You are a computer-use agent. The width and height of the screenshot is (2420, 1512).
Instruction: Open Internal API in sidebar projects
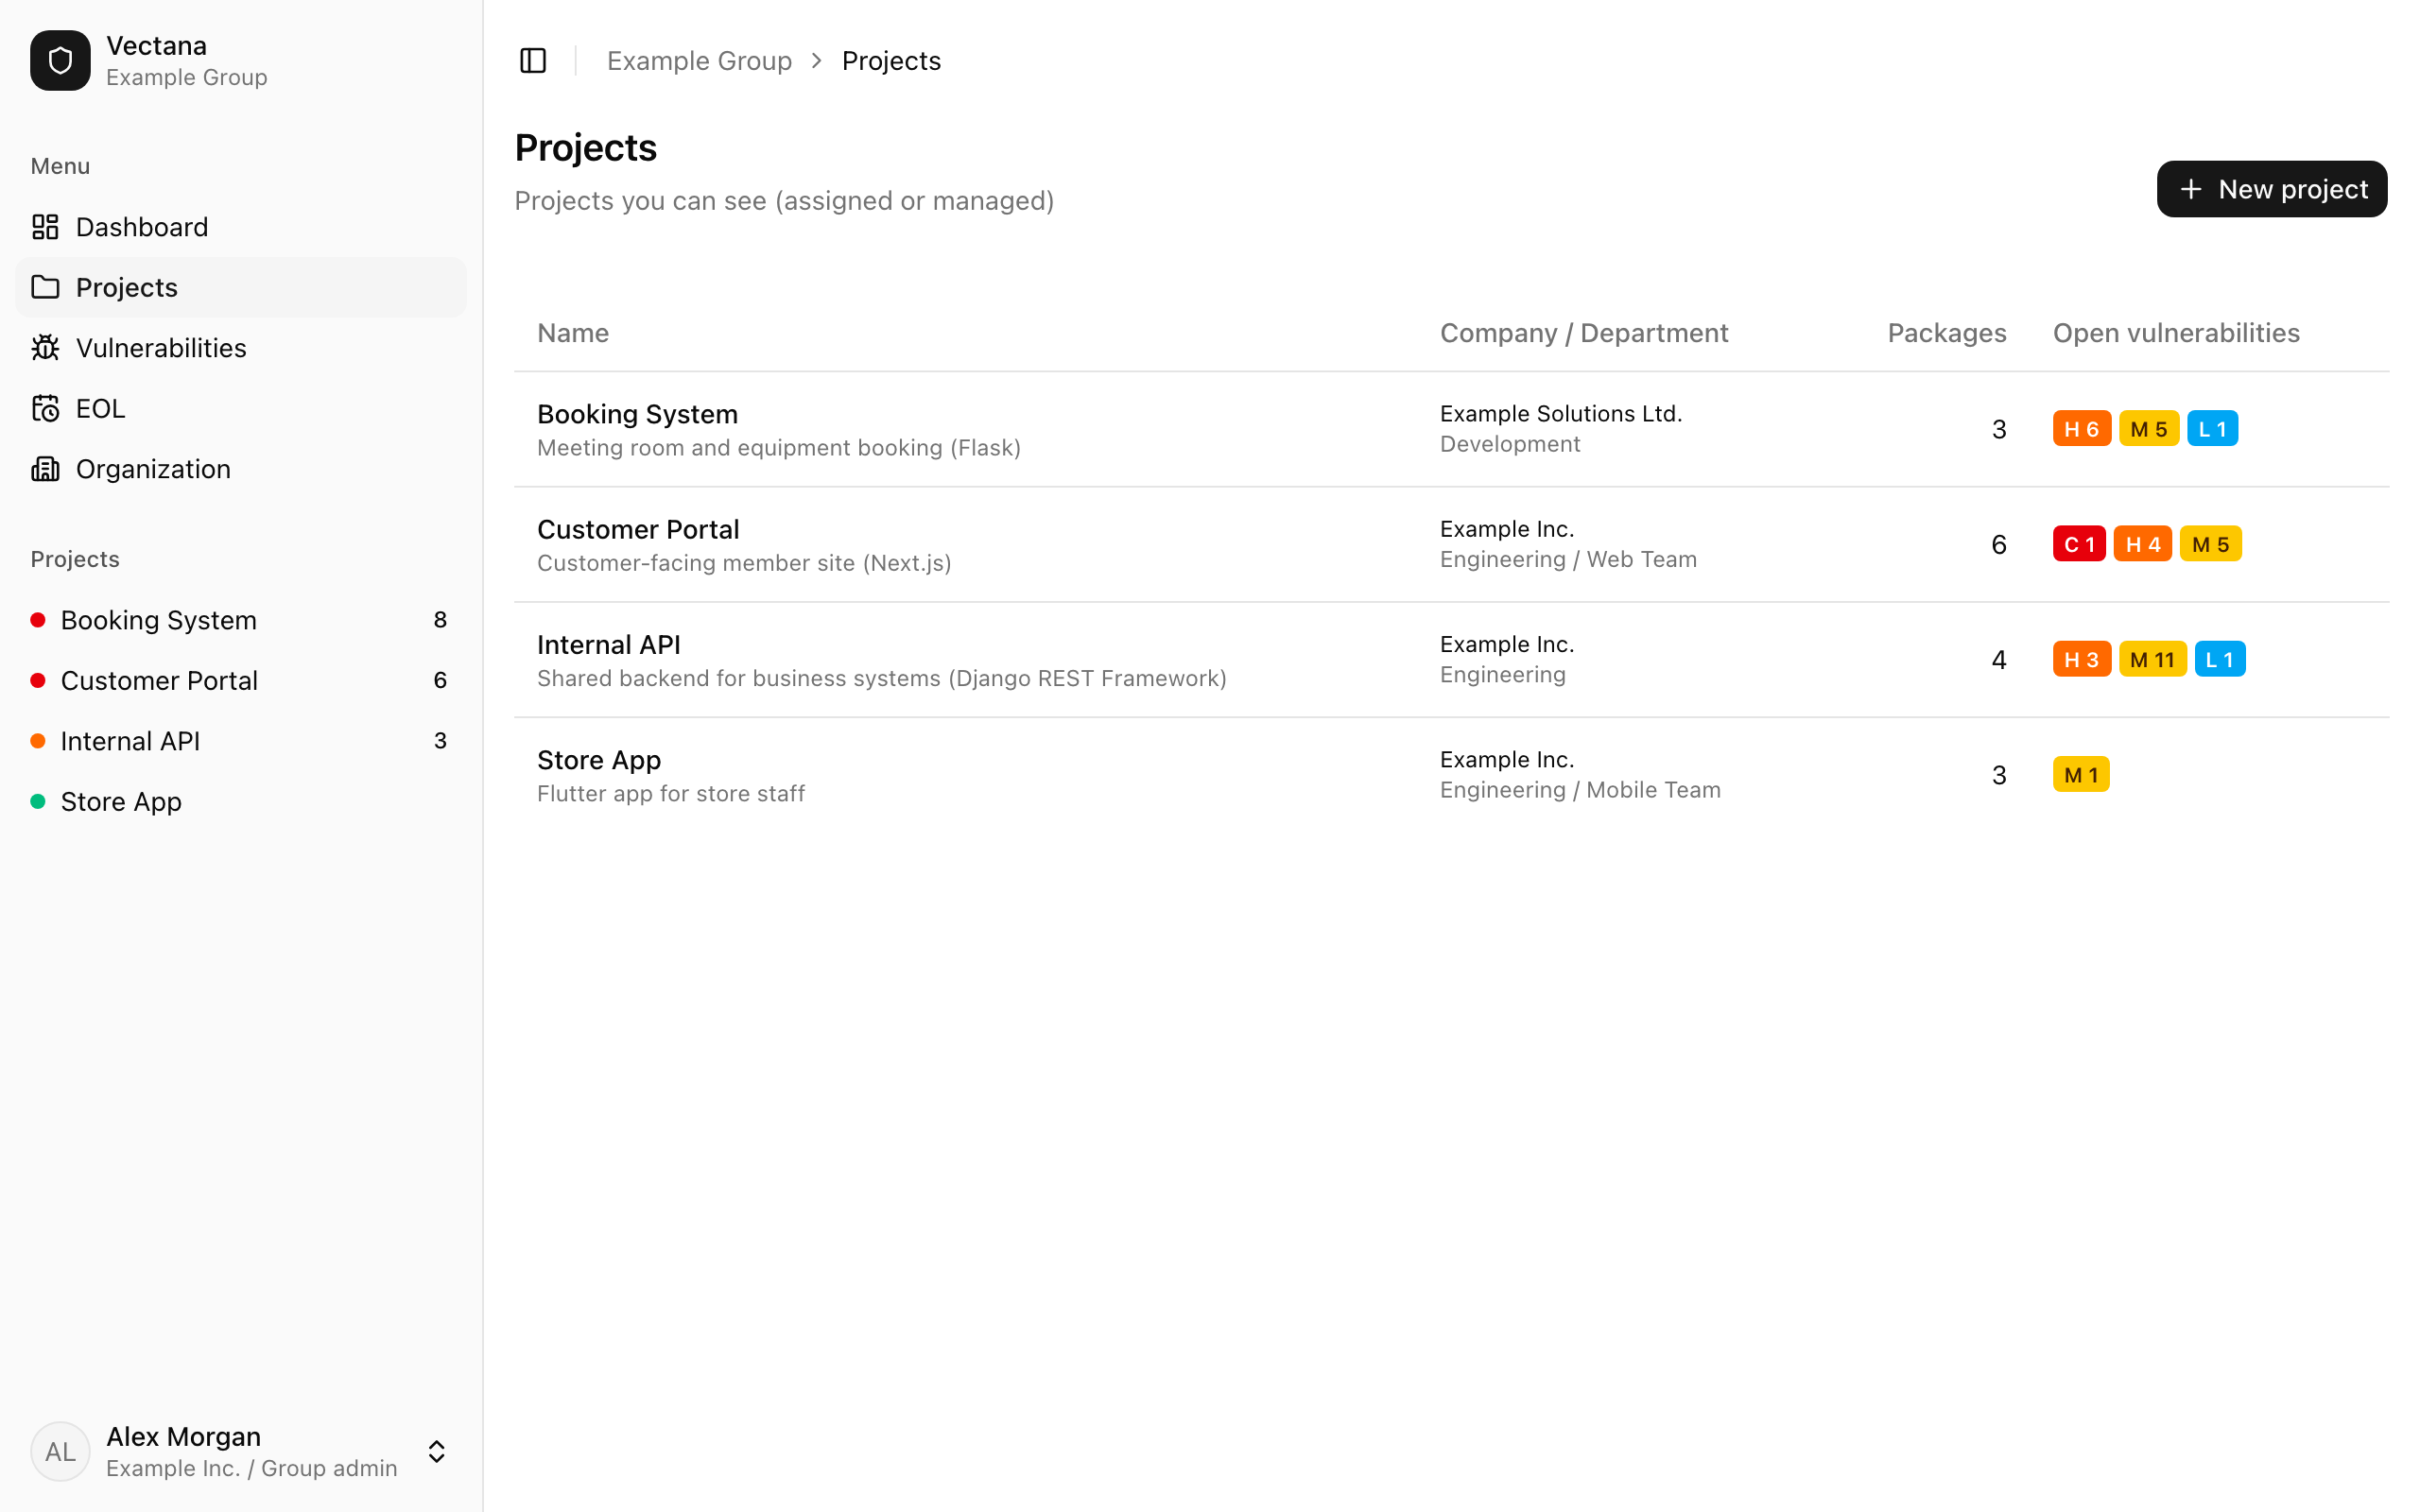pos(241,741)
